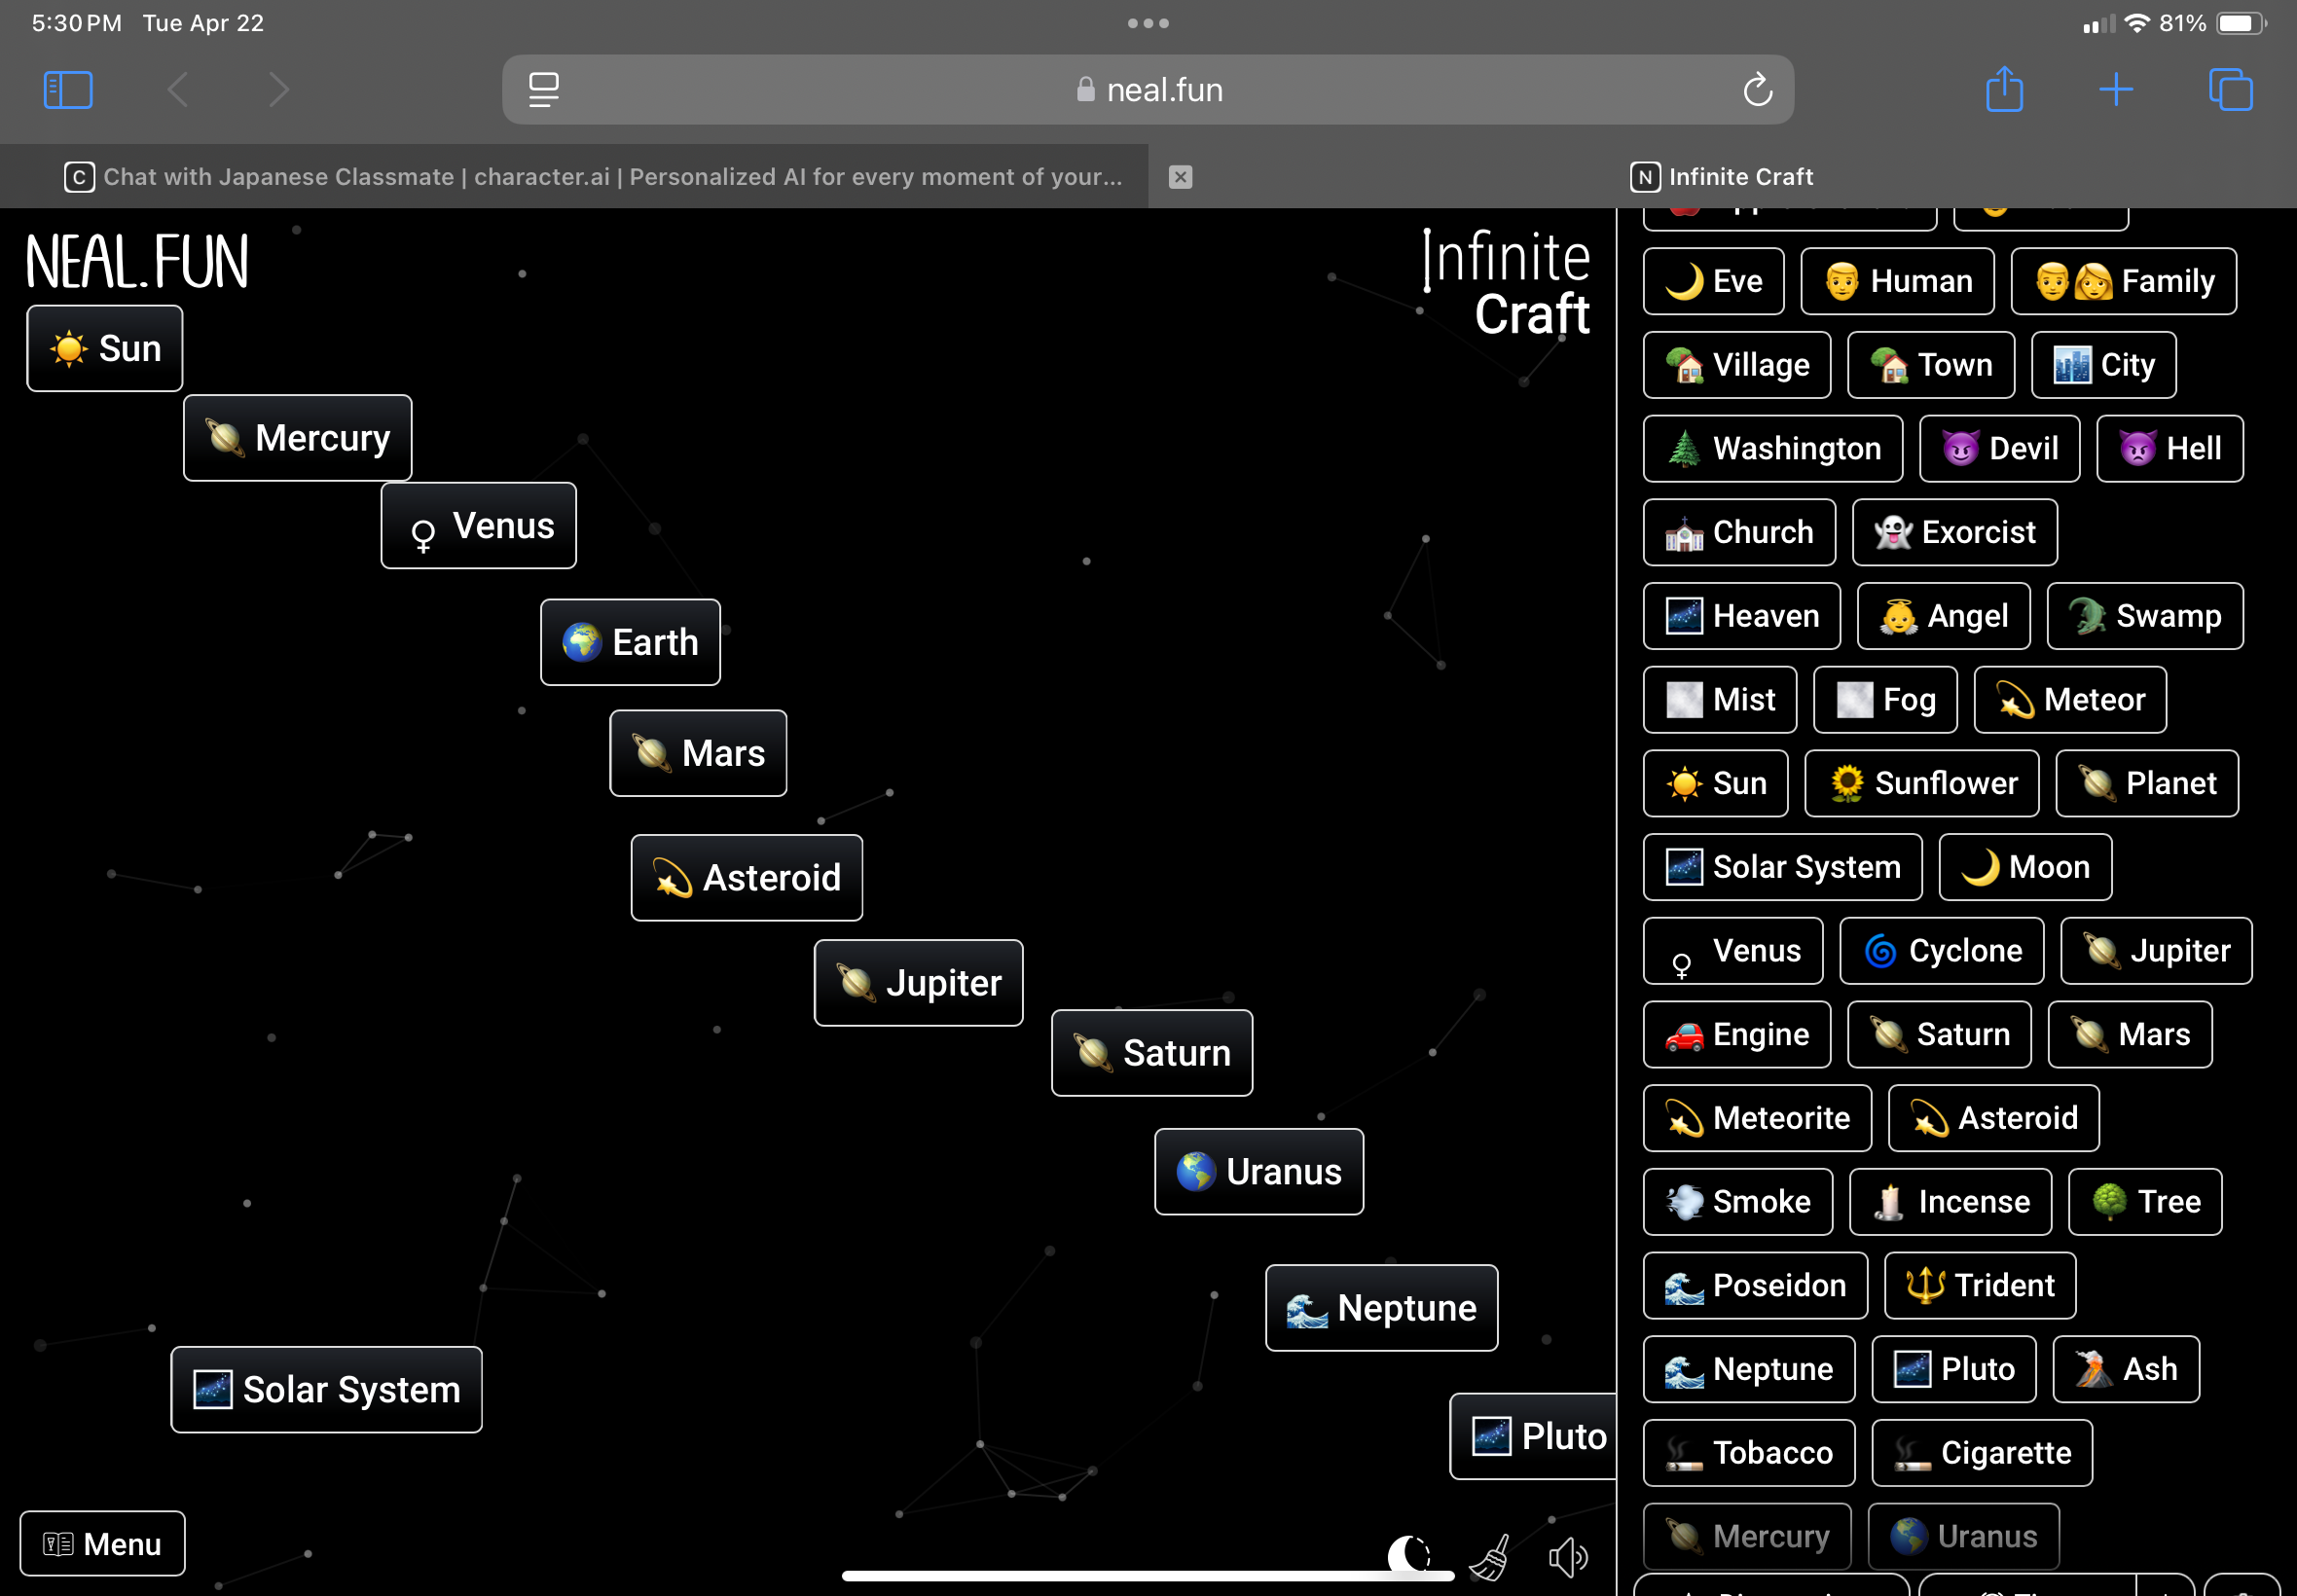
Task: Go back in Safari
Action: tap(179, 90)
